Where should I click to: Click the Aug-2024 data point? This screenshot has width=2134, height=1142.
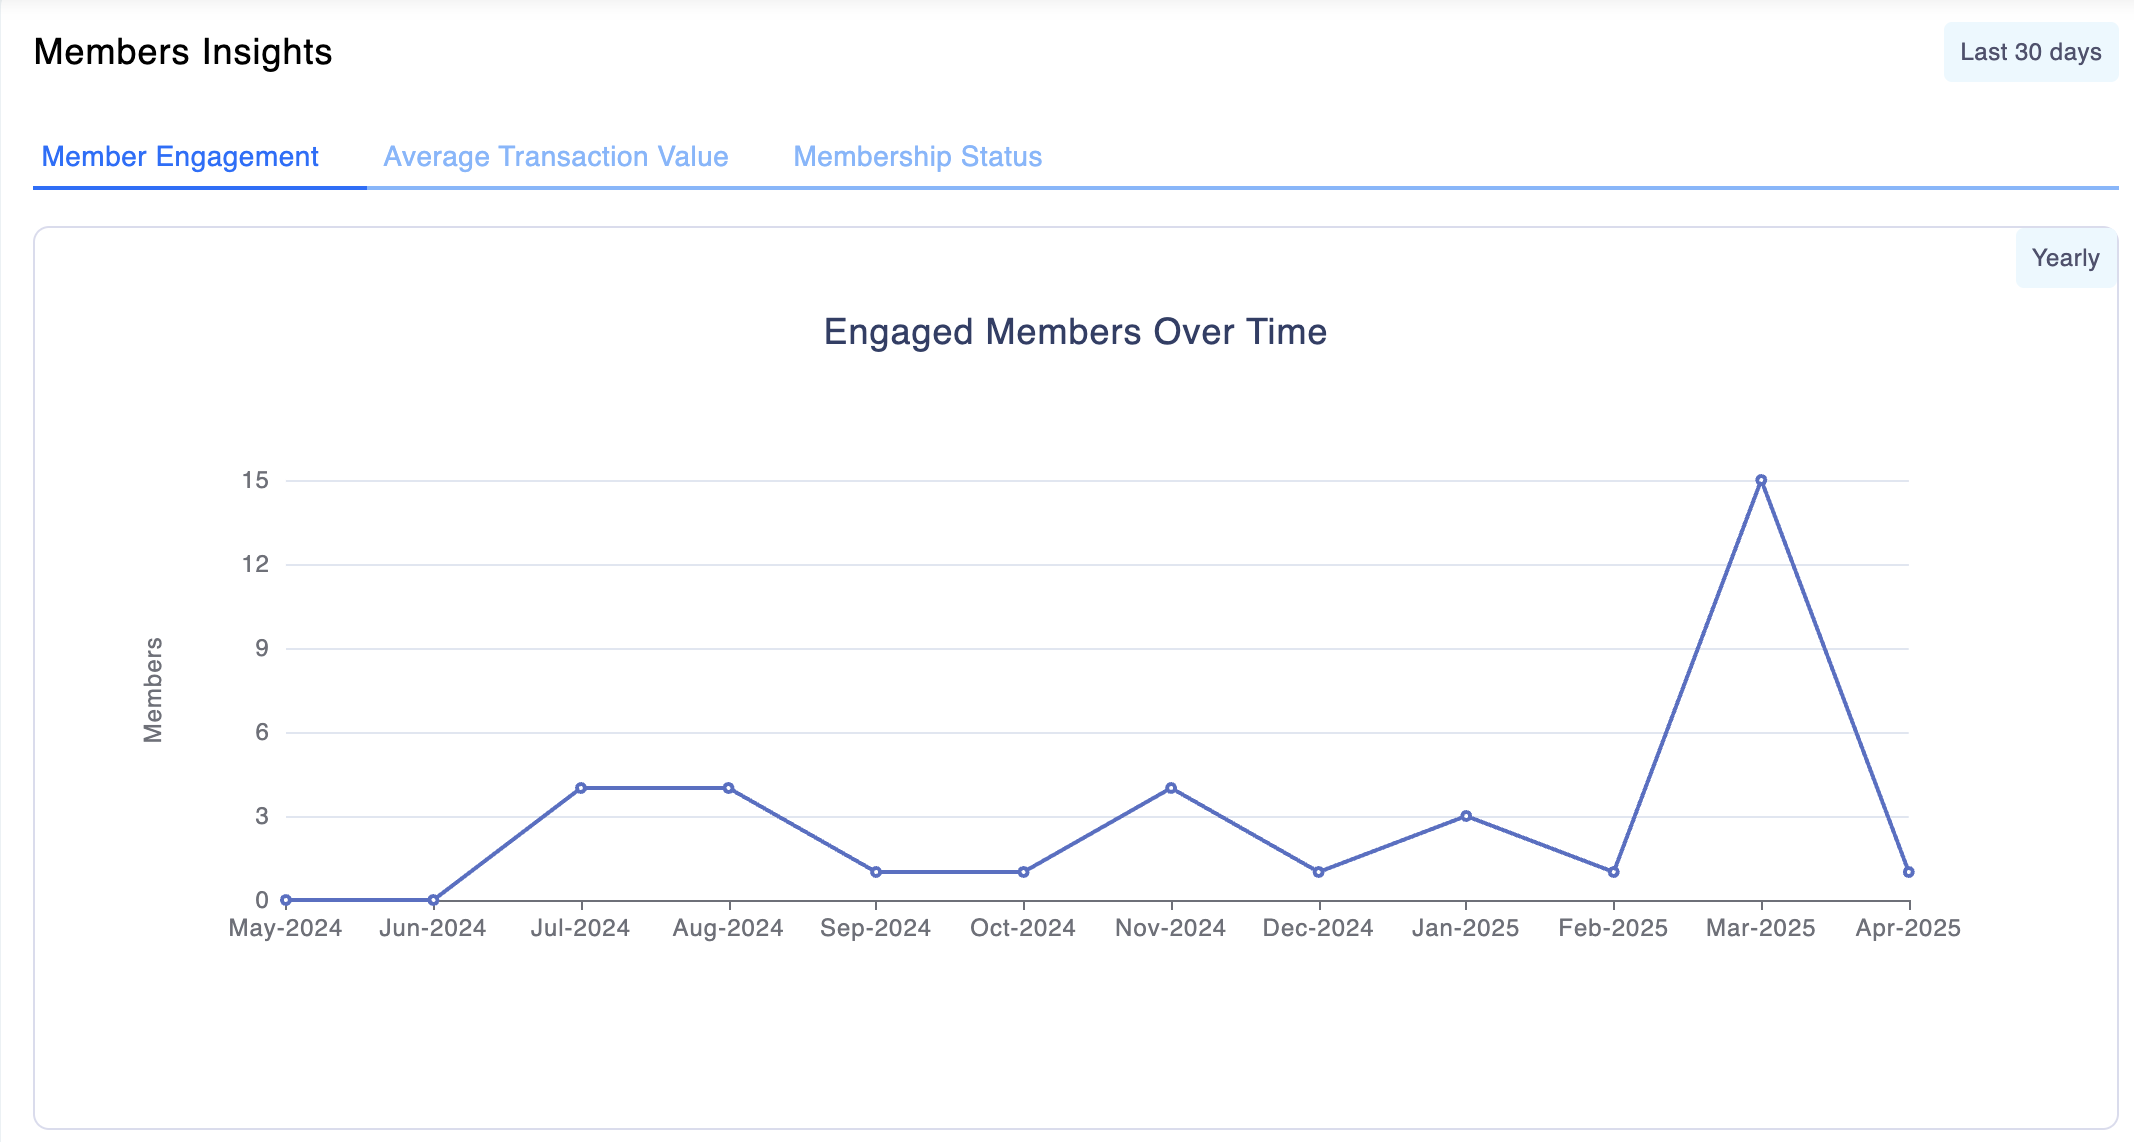[x=728, y=788]
